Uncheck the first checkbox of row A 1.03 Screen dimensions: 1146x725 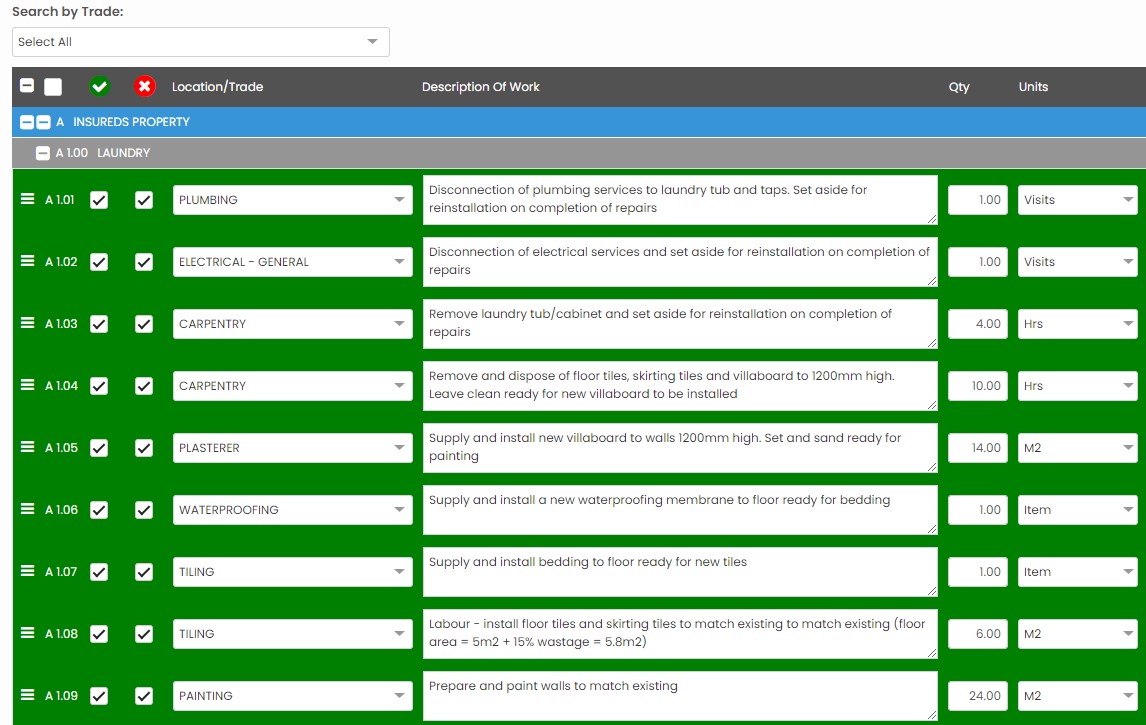click(99, 324)
